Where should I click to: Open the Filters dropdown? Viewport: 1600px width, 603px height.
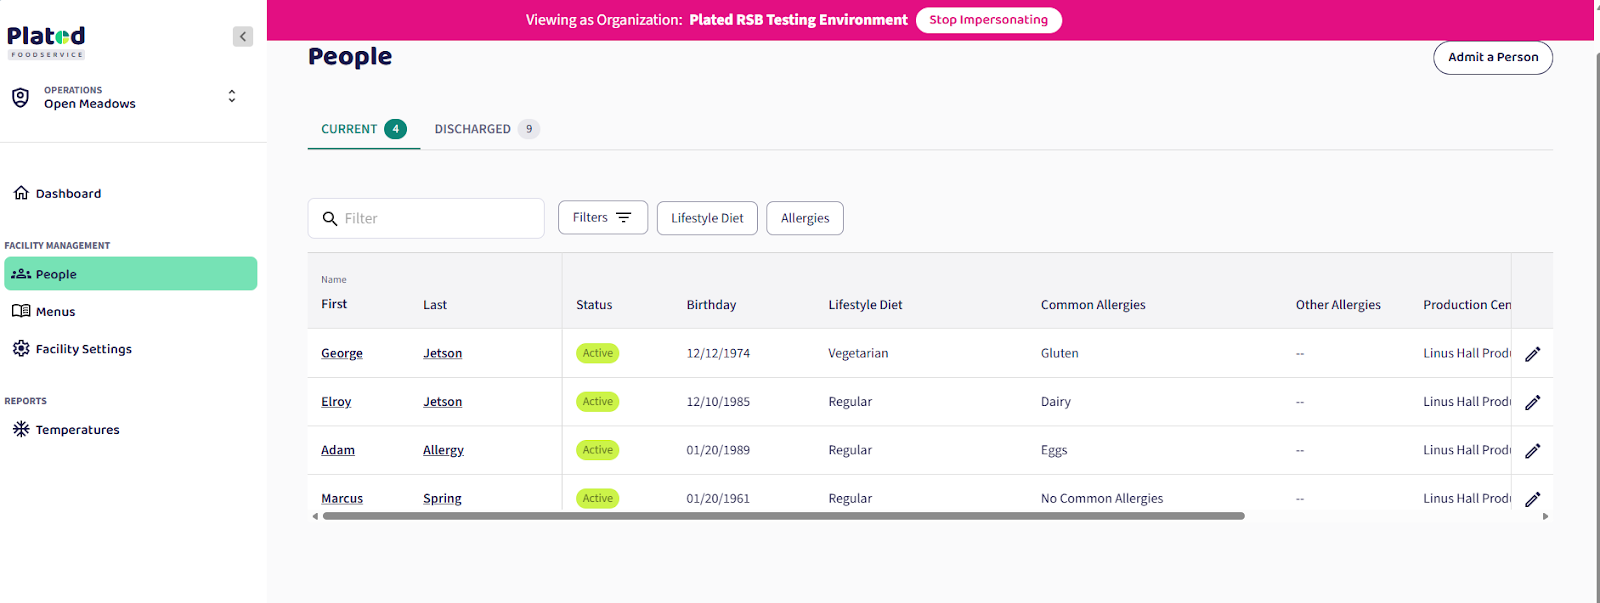point(602,218)
